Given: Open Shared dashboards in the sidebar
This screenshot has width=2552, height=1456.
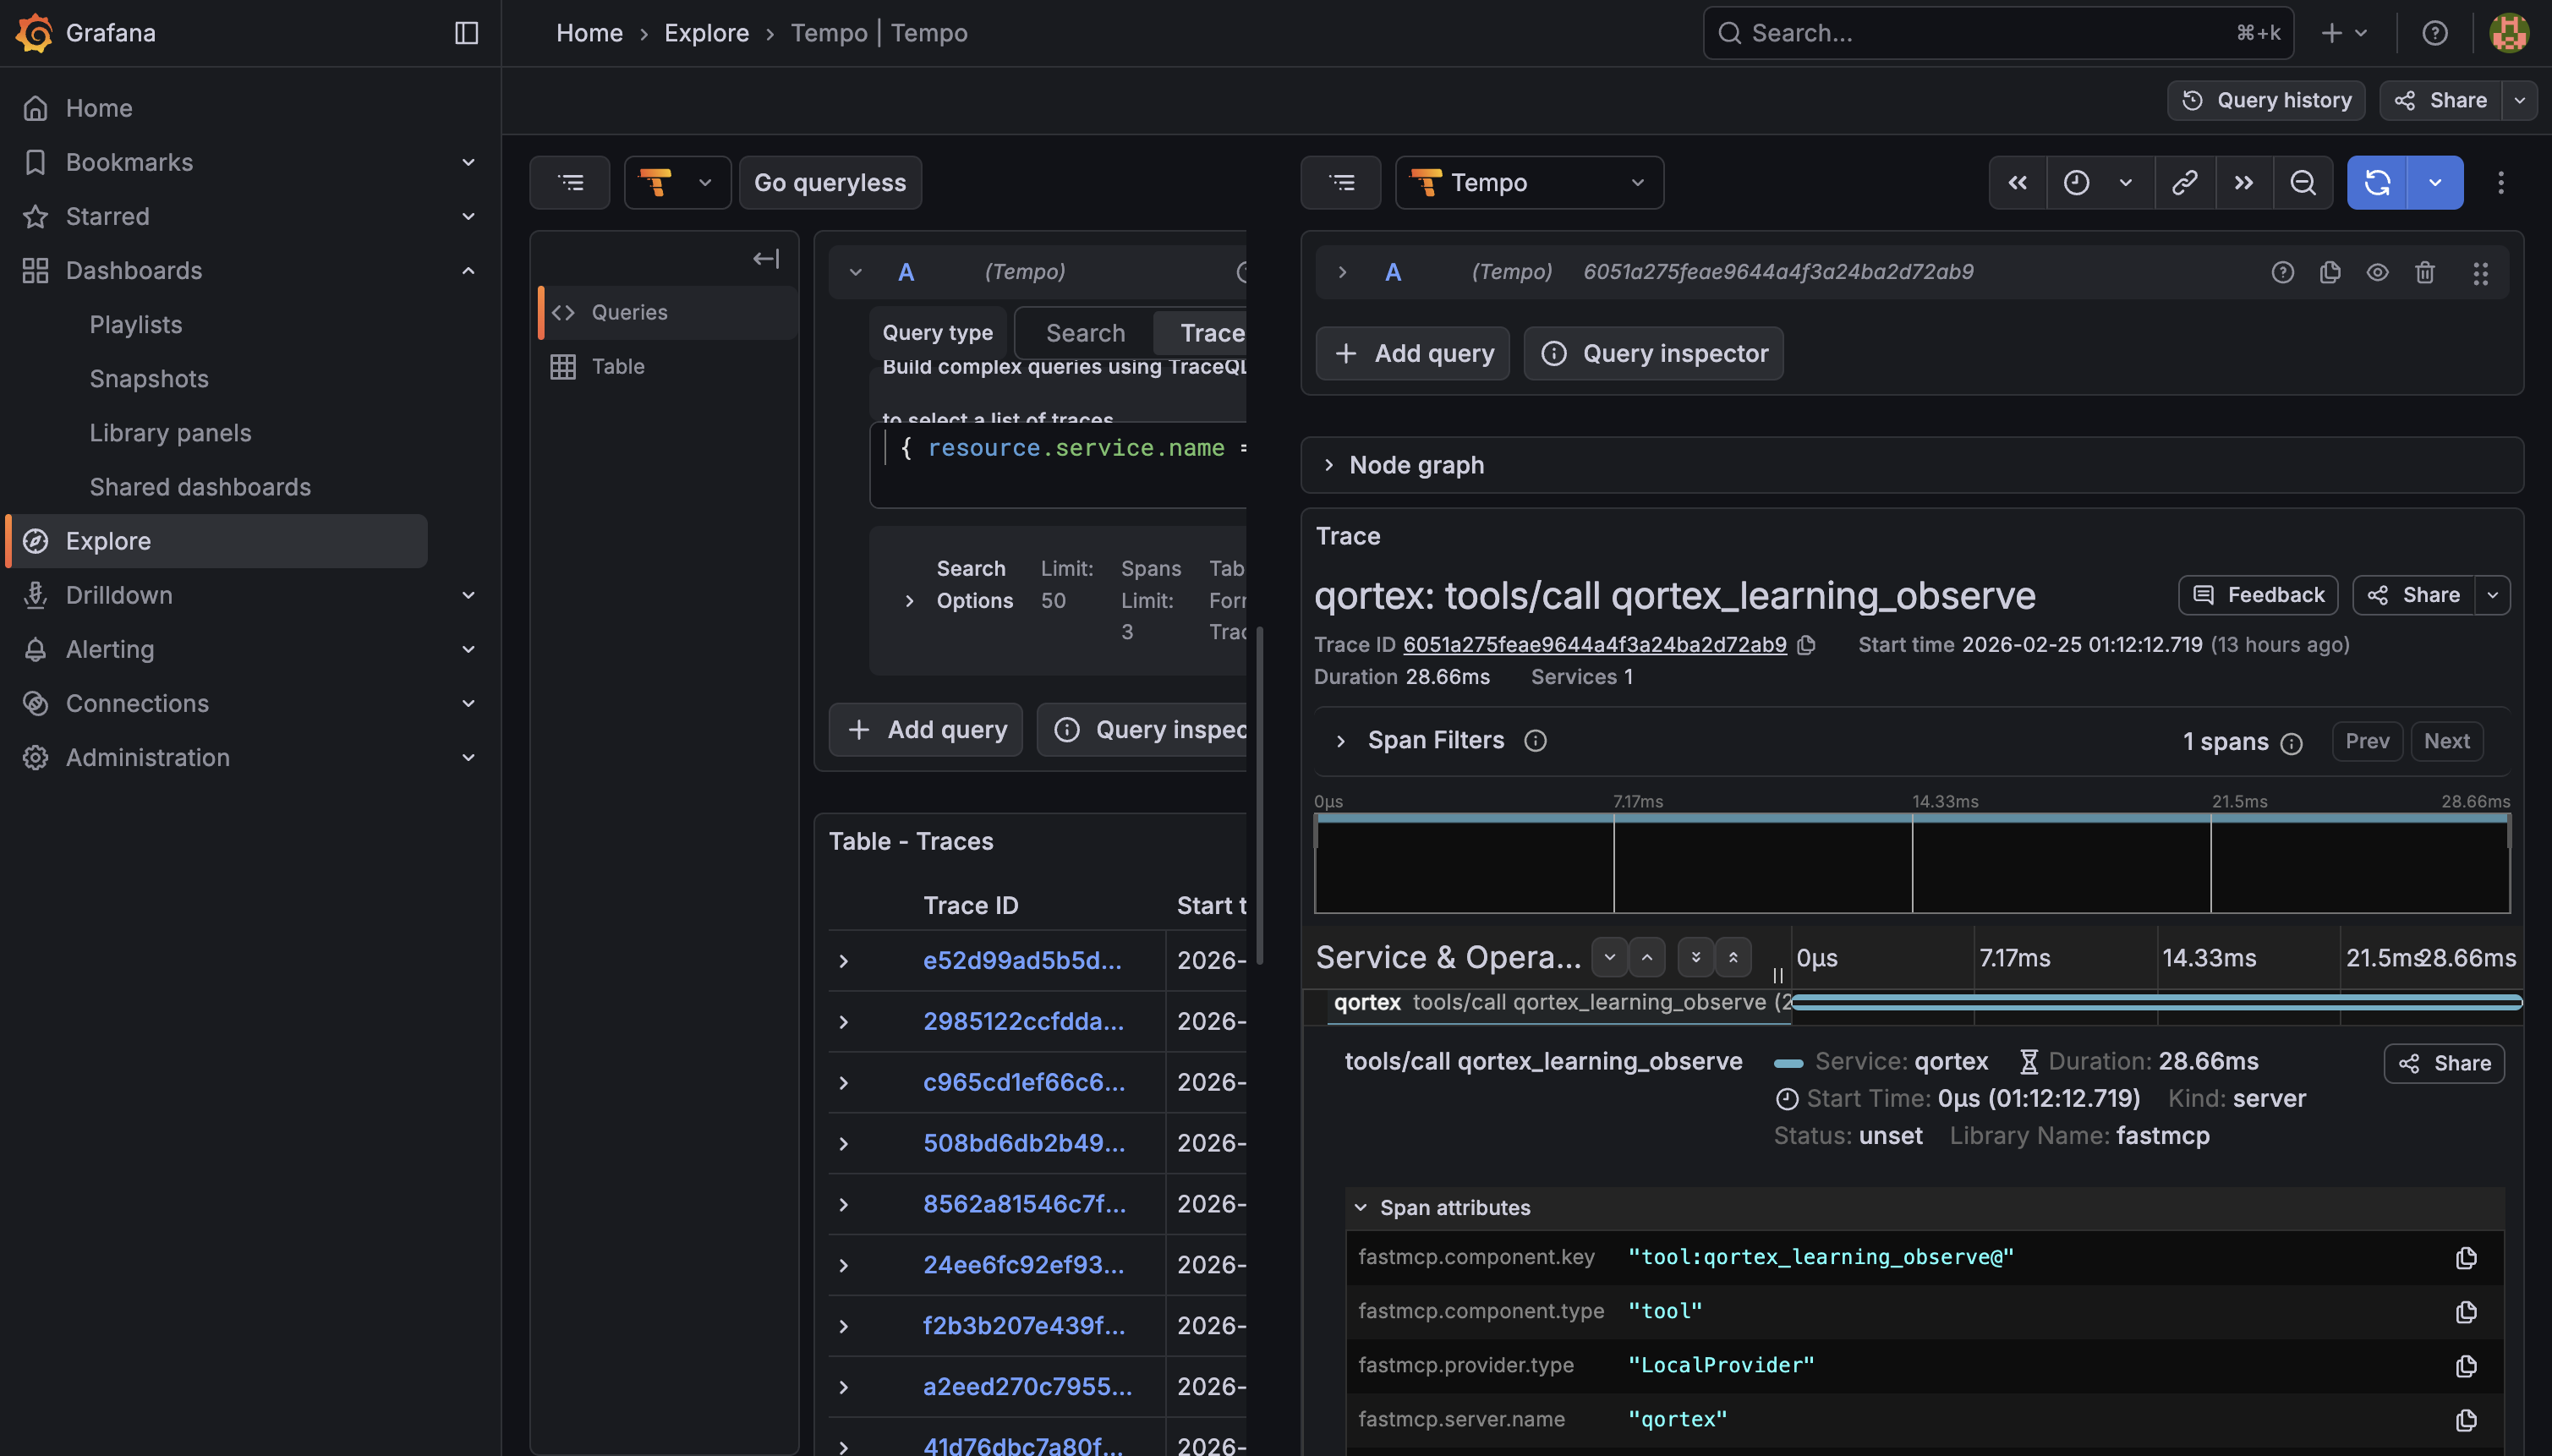Looking at the screenshot, I should click(x=200, y=487).
